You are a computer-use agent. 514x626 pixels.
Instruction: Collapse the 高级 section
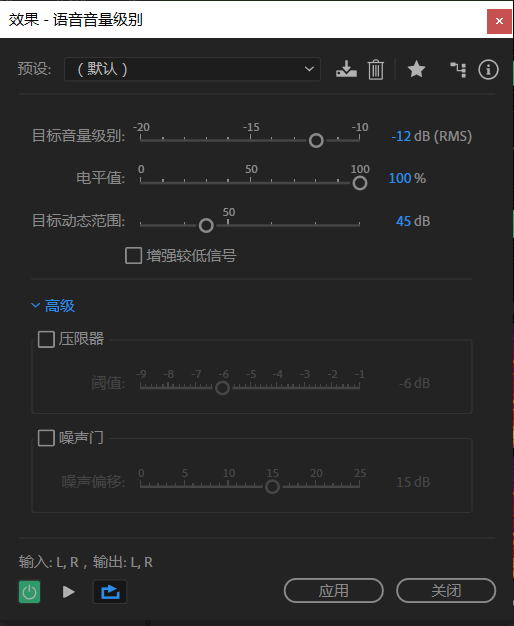[53, 306]
